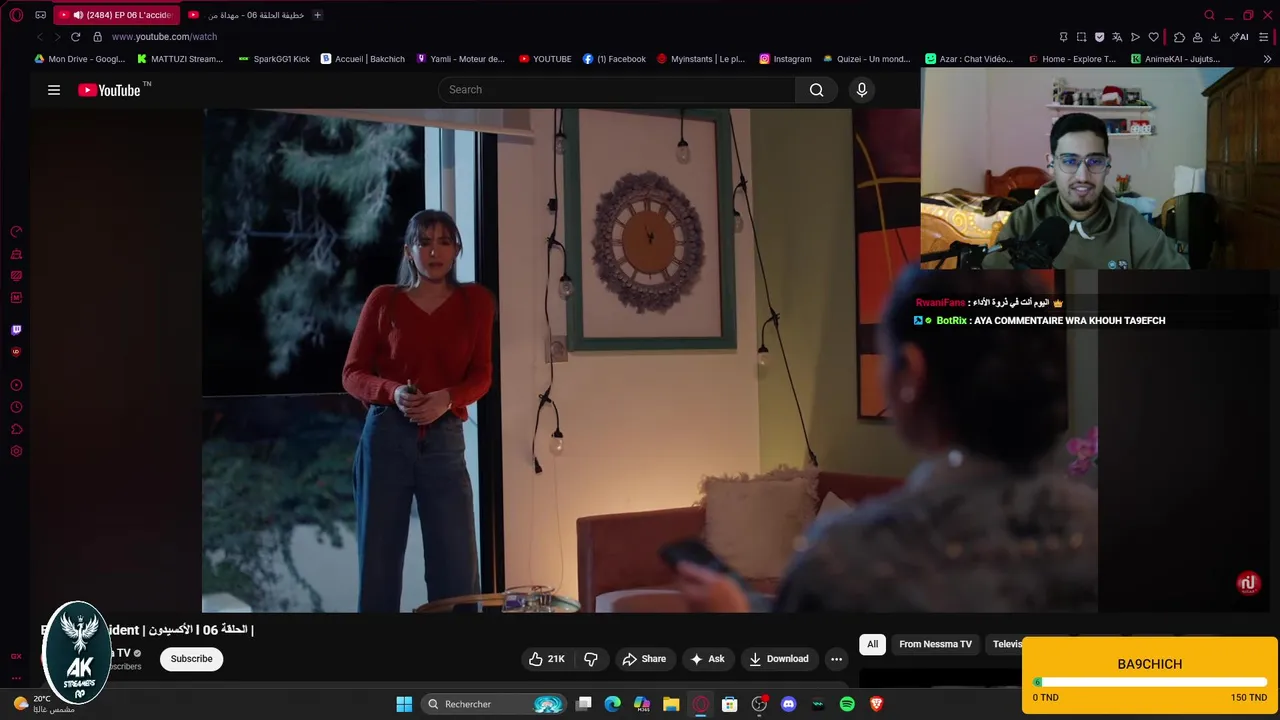
Task: Select the All filter chip
Action: tap(872, 644)
